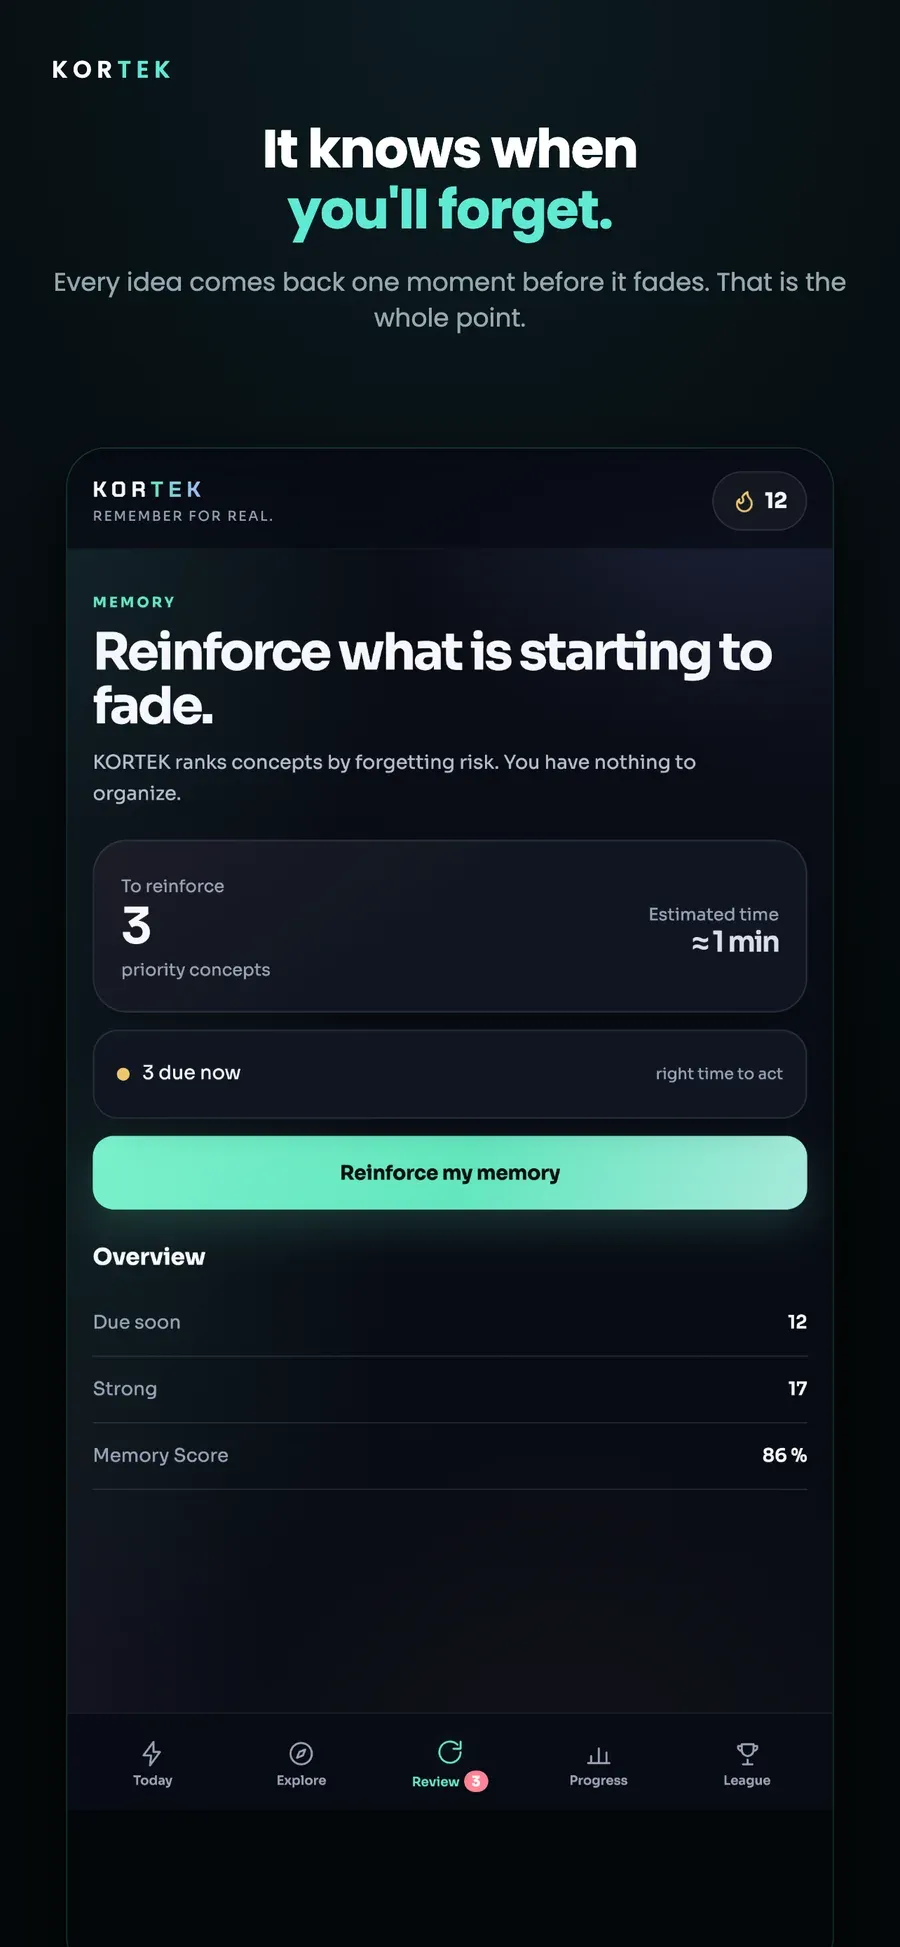The height and width of the screenshot is (1947, 900).
Task: Select the 3 due now row
Action: tap(450, 1074)
